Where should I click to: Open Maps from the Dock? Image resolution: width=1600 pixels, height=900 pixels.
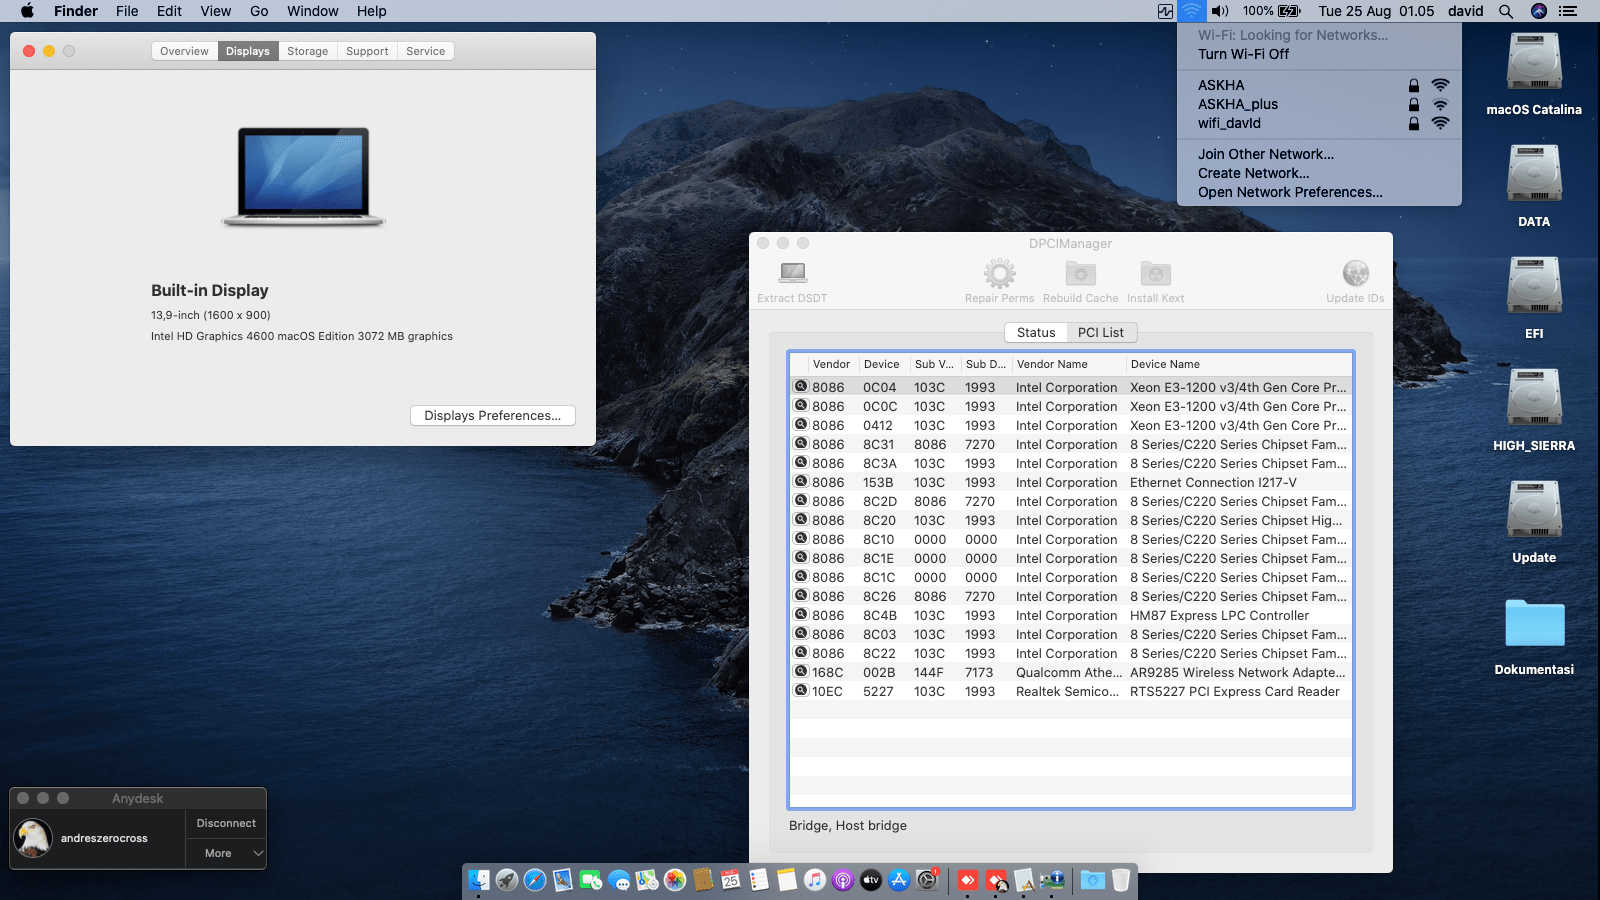coord(647,880)
